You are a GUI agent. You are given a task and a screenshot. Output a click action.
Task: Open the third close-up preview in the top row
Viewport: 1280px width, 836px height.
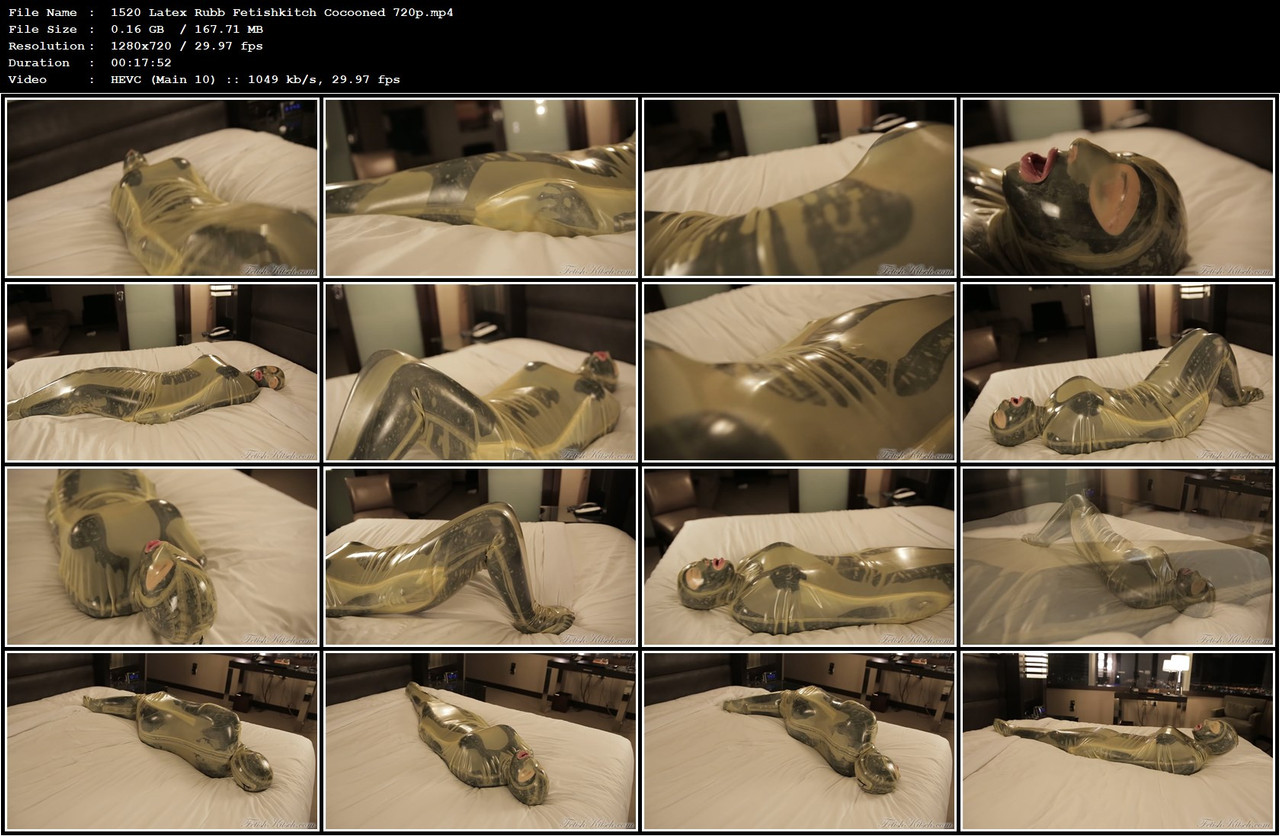click(x=800, y=187)
